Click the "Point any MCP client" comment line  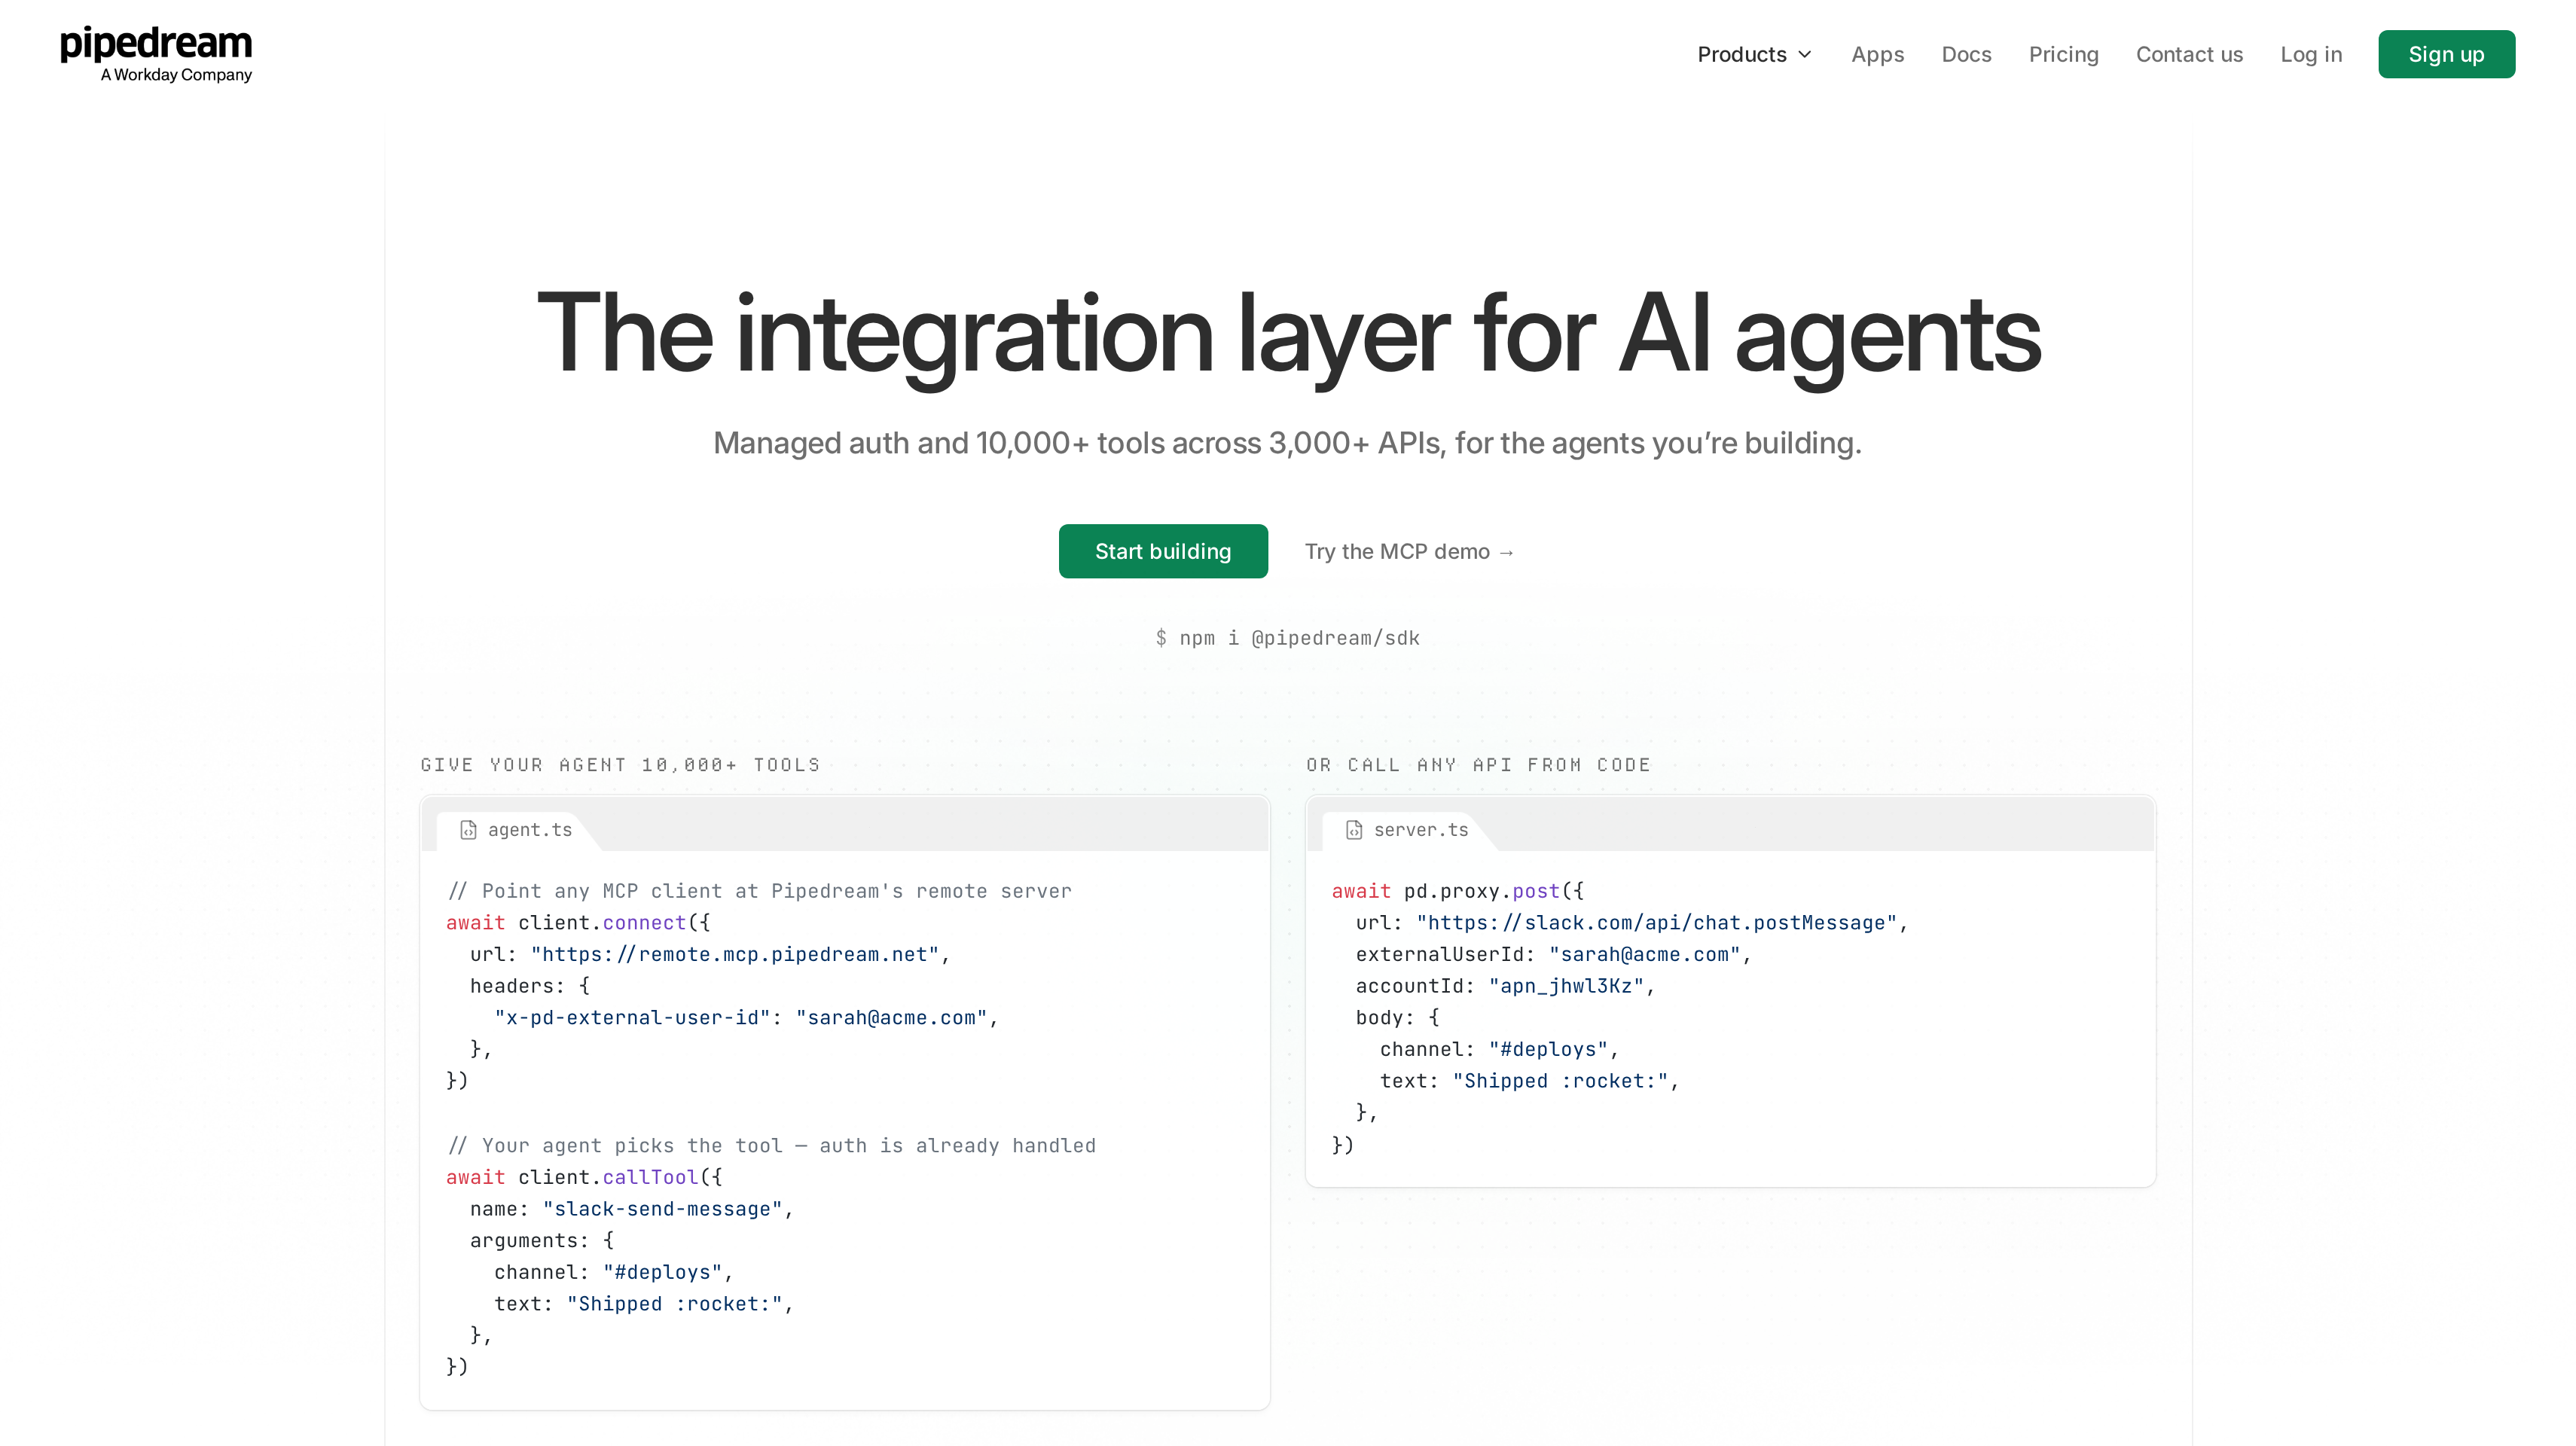pos(759,891)
